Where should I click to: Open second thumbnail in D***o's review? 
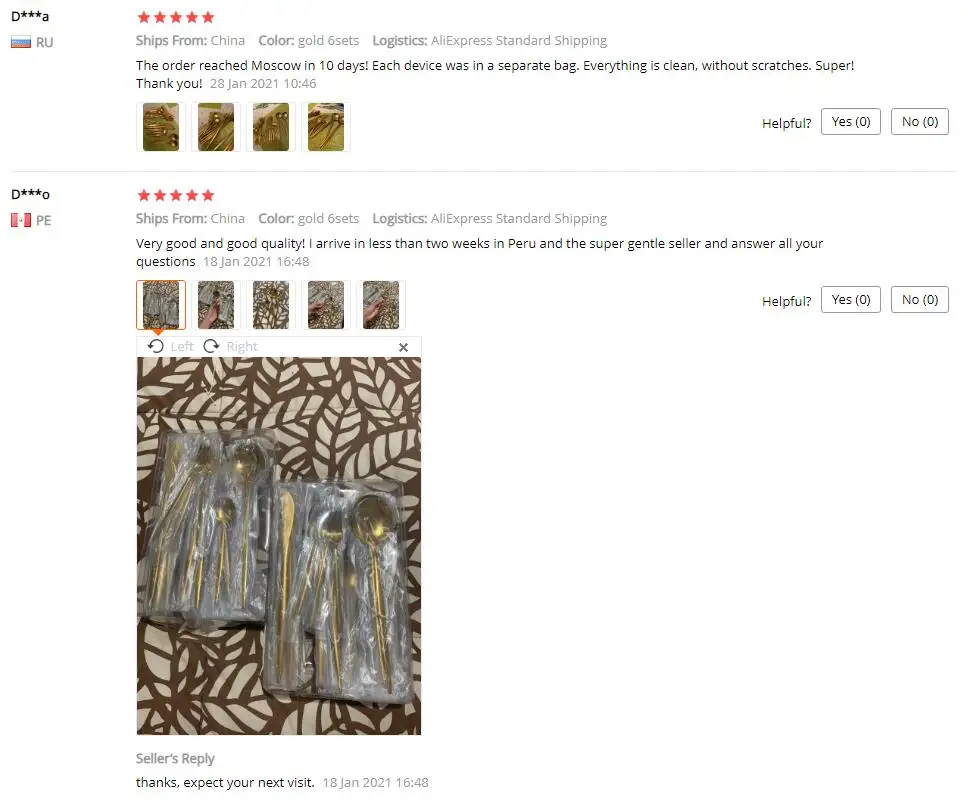click(215, 305)
